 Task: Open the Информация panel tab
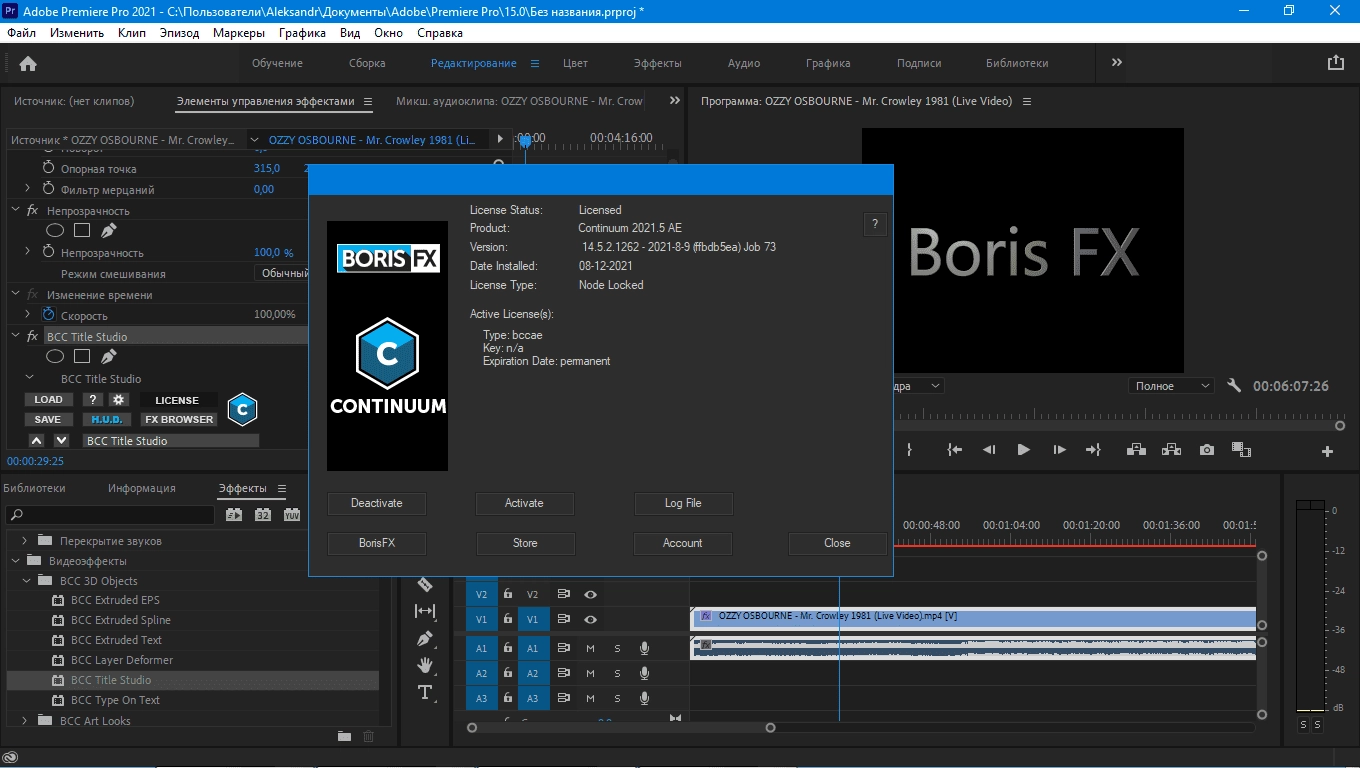coord(142,488)
